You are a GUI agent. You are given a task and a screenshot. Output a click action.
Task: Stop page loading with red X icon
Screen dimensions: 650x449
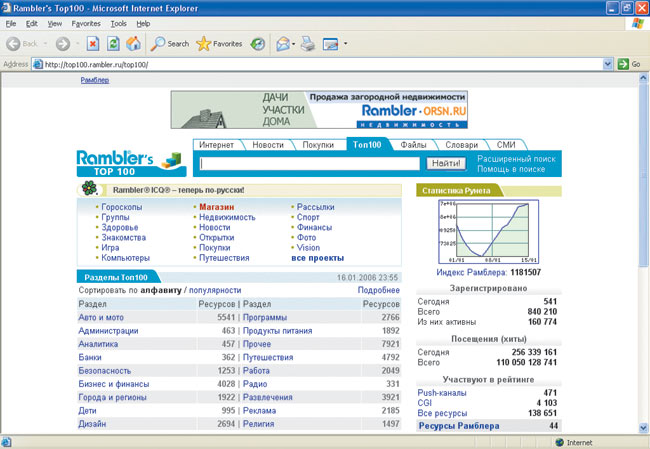(x=93, y=44)
